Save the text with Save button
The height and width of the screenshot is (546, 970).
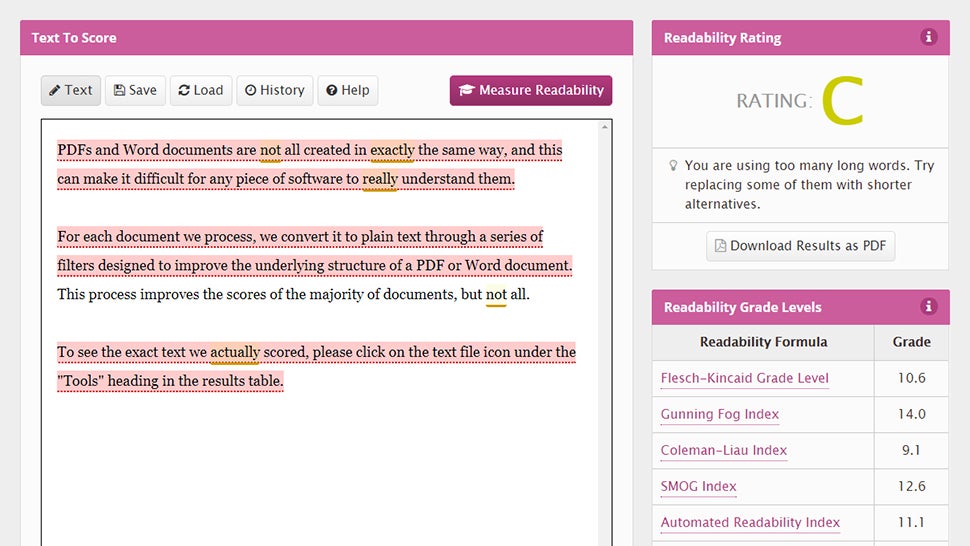pyautogui.click(x=135, y=90)
